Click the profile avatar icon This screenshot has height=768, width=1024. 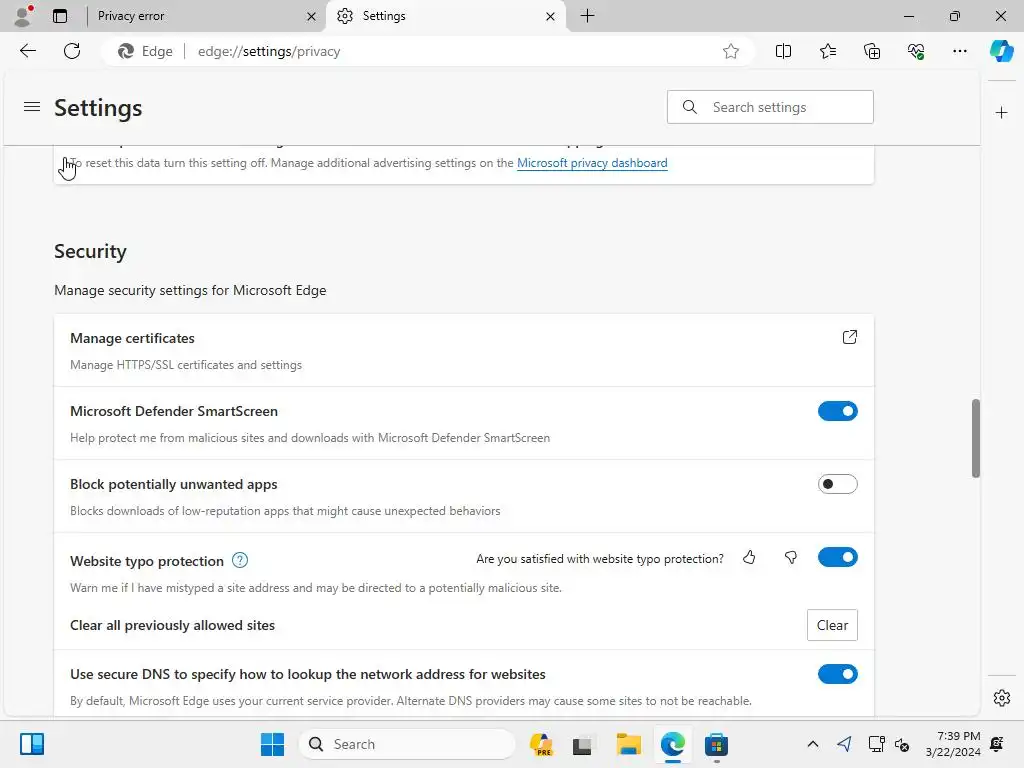(24, 16)
